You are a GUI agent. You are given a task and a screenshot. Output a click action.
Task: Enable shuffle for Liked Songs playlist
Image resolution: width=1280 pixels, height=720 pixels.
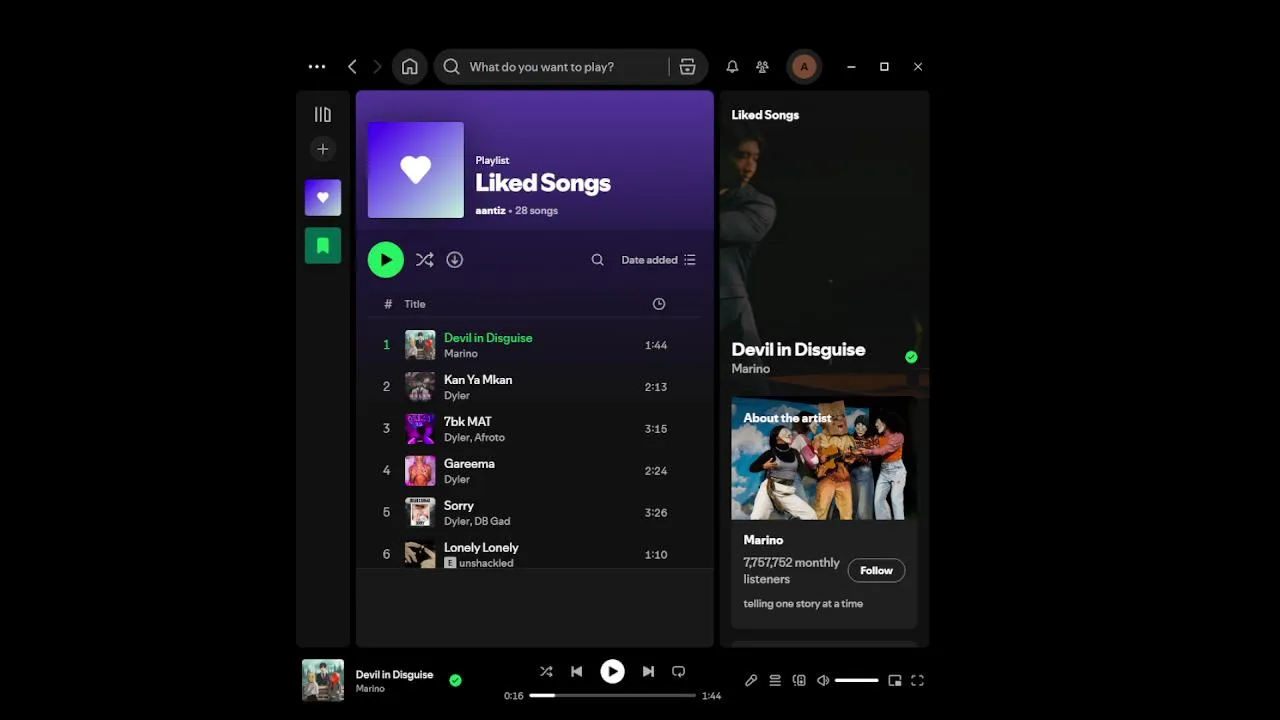[x=425, y=260]
